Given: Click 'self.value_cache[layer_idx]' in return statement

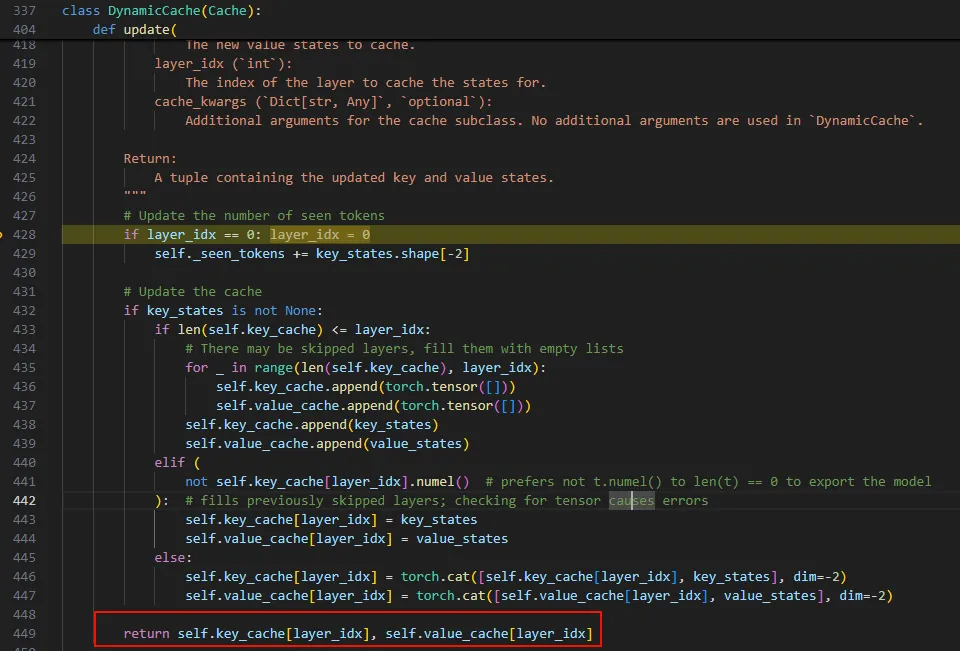Looking at the screenshot, I should tap(489, 633).
